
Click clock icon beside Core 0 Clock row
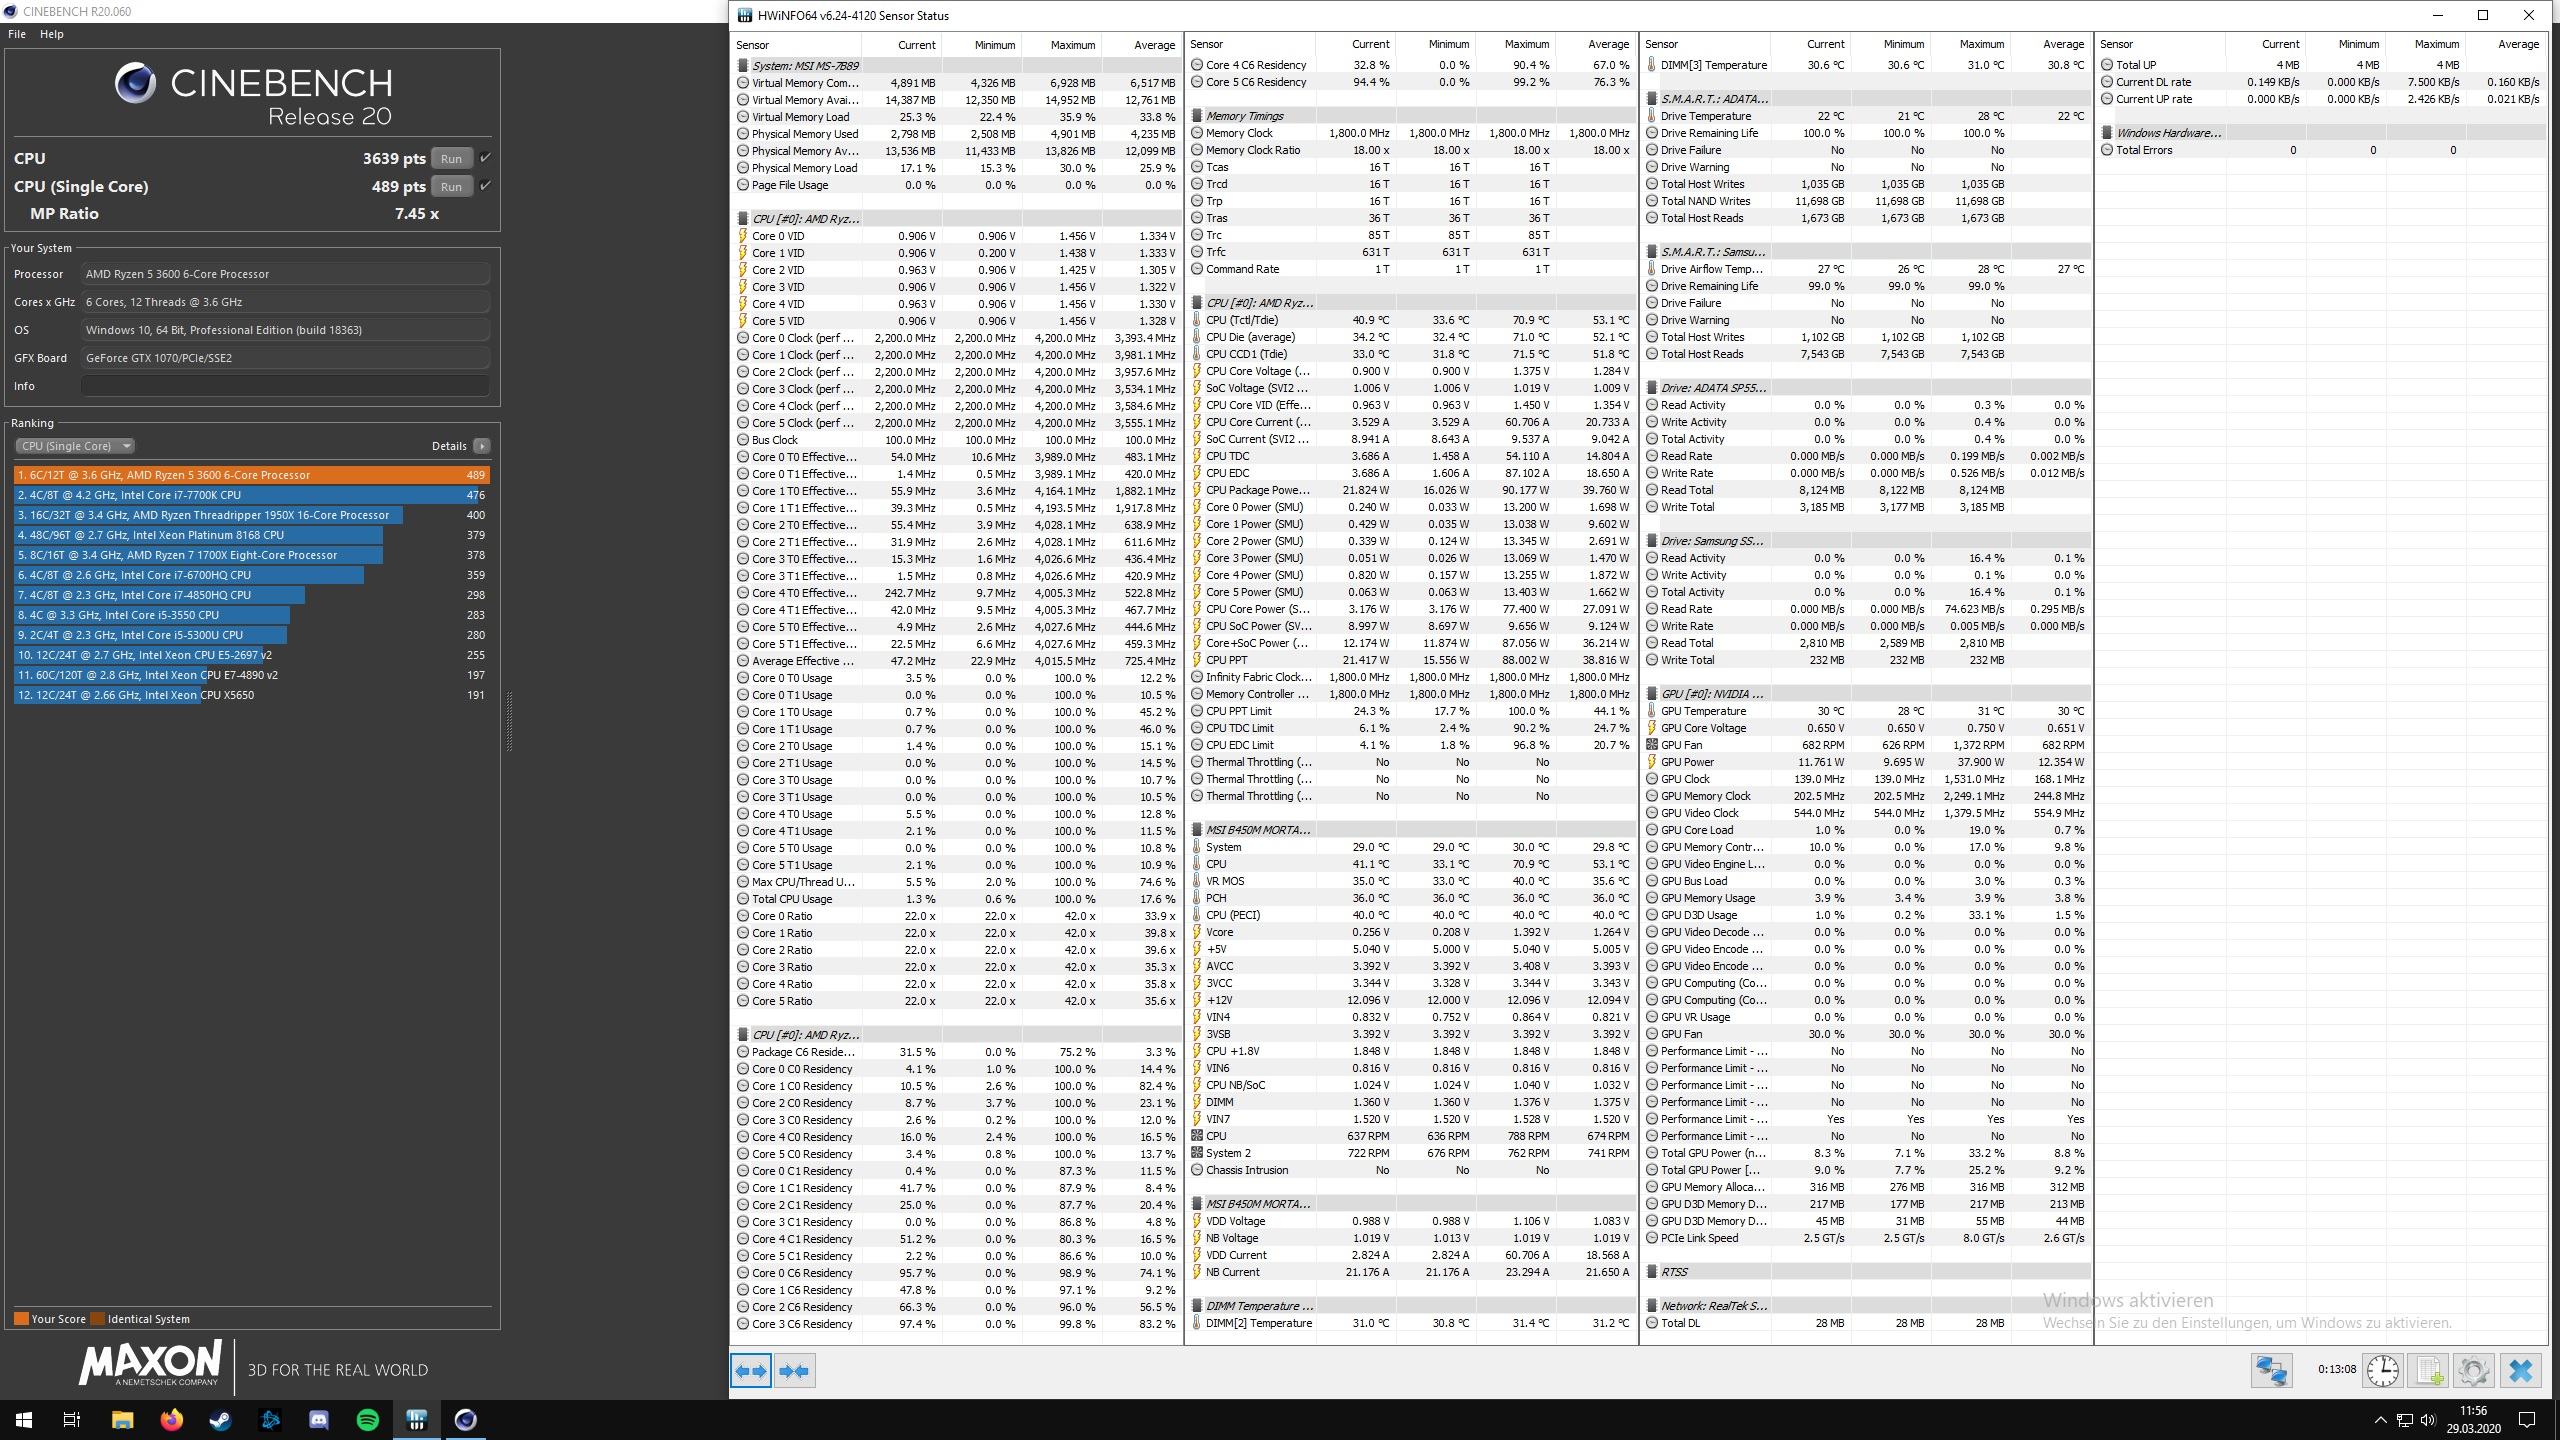(743, 338)
